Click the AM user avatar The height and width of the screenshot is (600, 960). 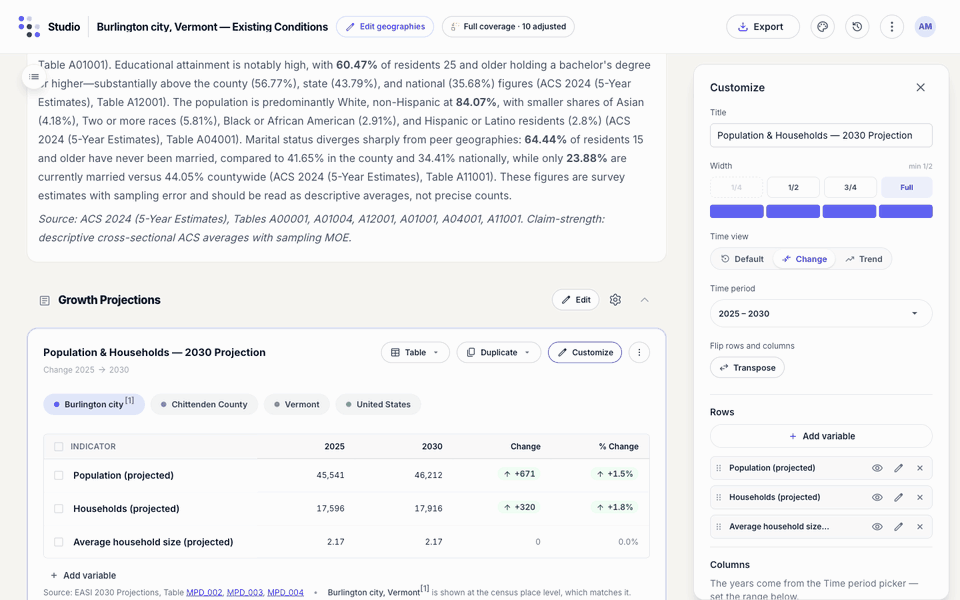[x=925, y=27]
